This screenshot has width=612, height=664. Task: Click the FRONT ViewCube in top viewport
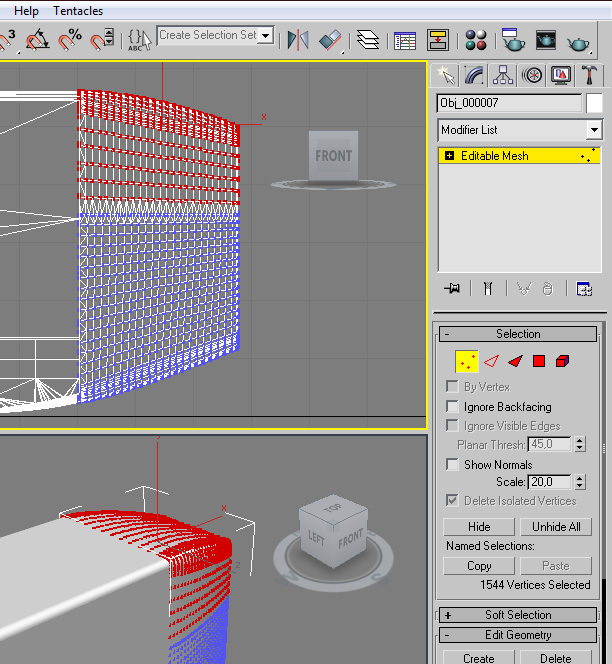(333, 156)
